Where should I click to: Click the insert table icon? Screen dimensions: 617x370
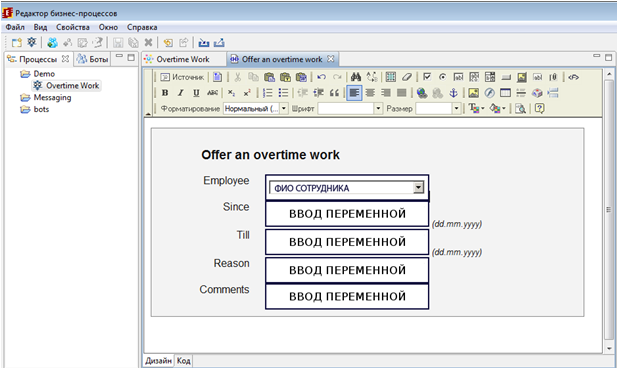click(x=505, y=93)
